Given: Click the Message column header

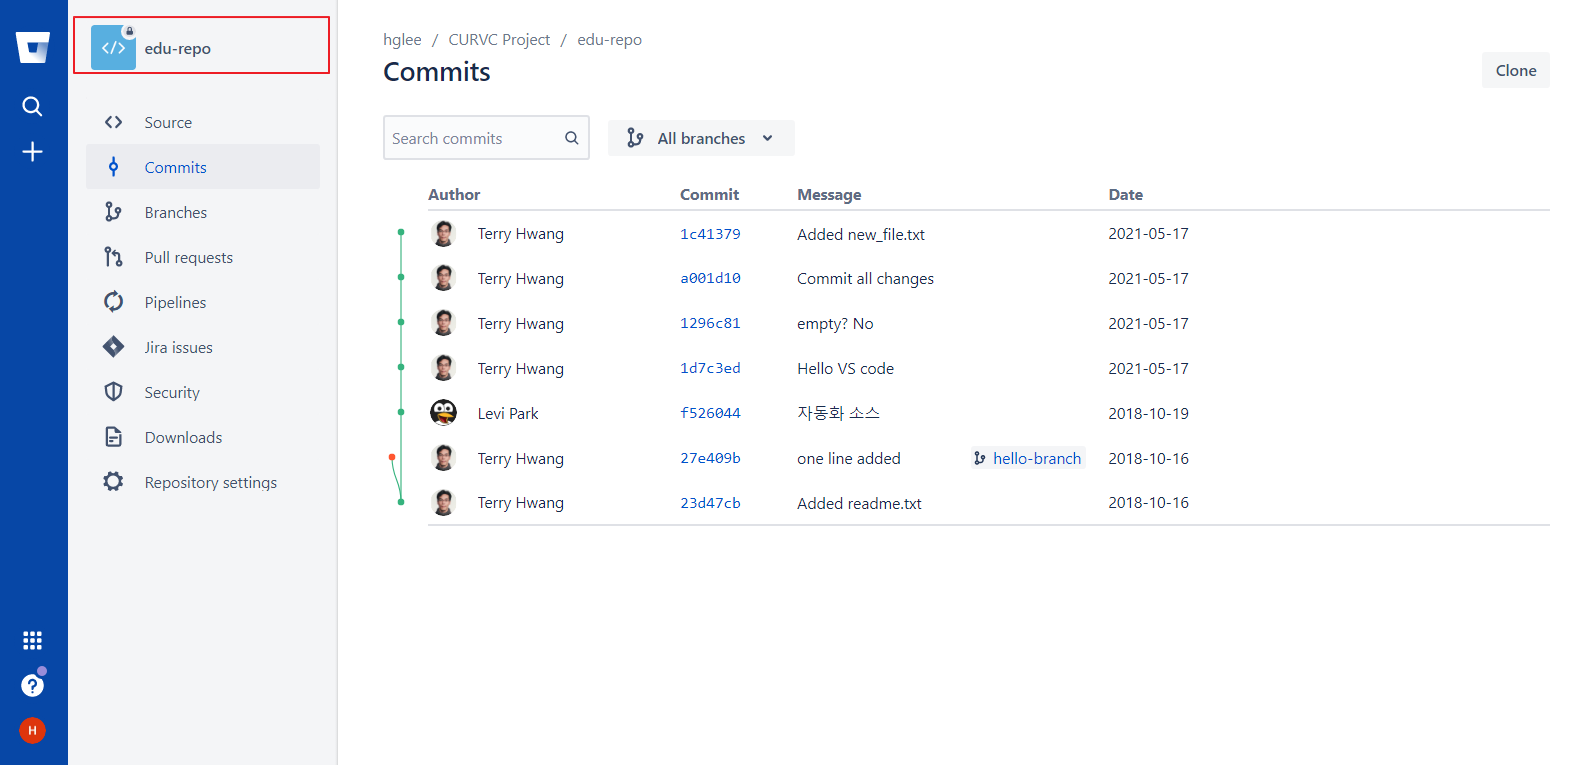Looking at the screenshot, I should click(829, 194).
